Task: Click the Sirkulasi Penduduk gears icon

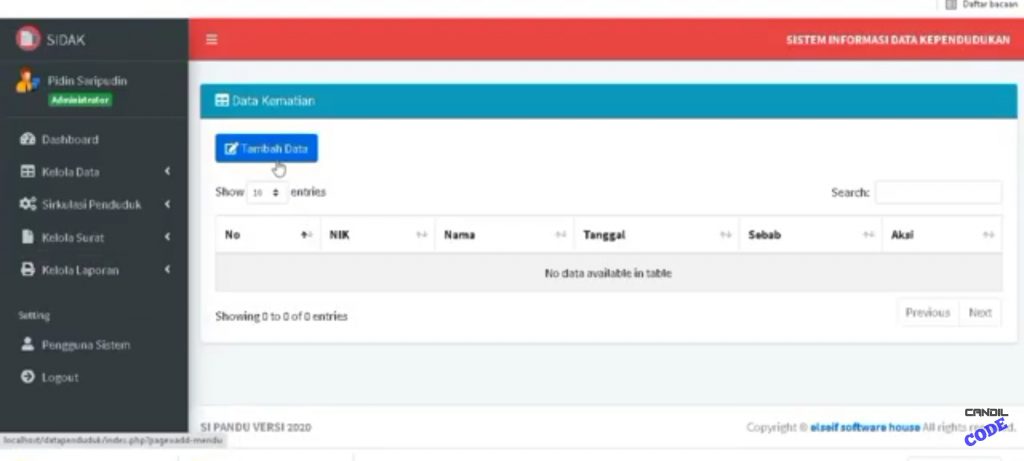Action: pyautogui.click(x=28, y=205)
